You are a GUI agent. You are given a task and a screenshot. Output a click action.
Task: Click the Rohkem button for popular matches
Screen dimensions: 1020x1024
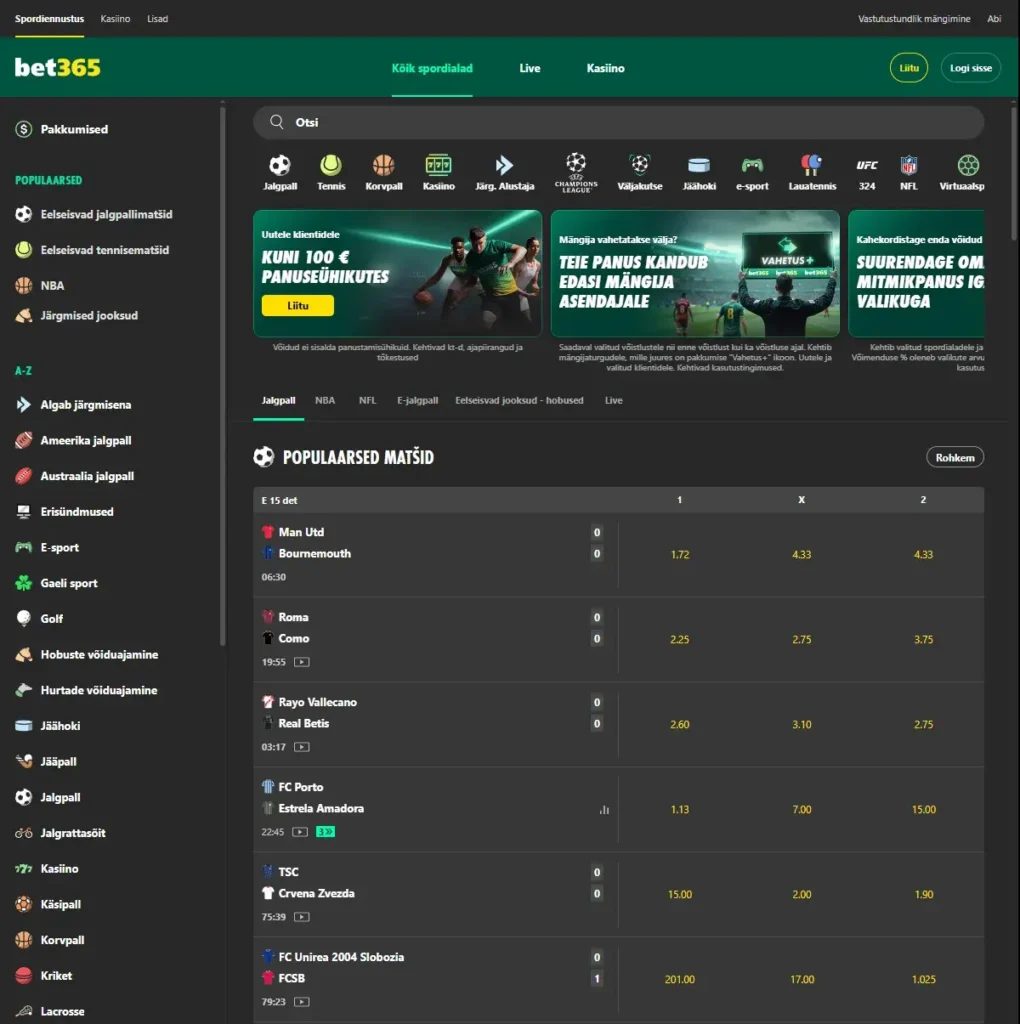point(955,457)
